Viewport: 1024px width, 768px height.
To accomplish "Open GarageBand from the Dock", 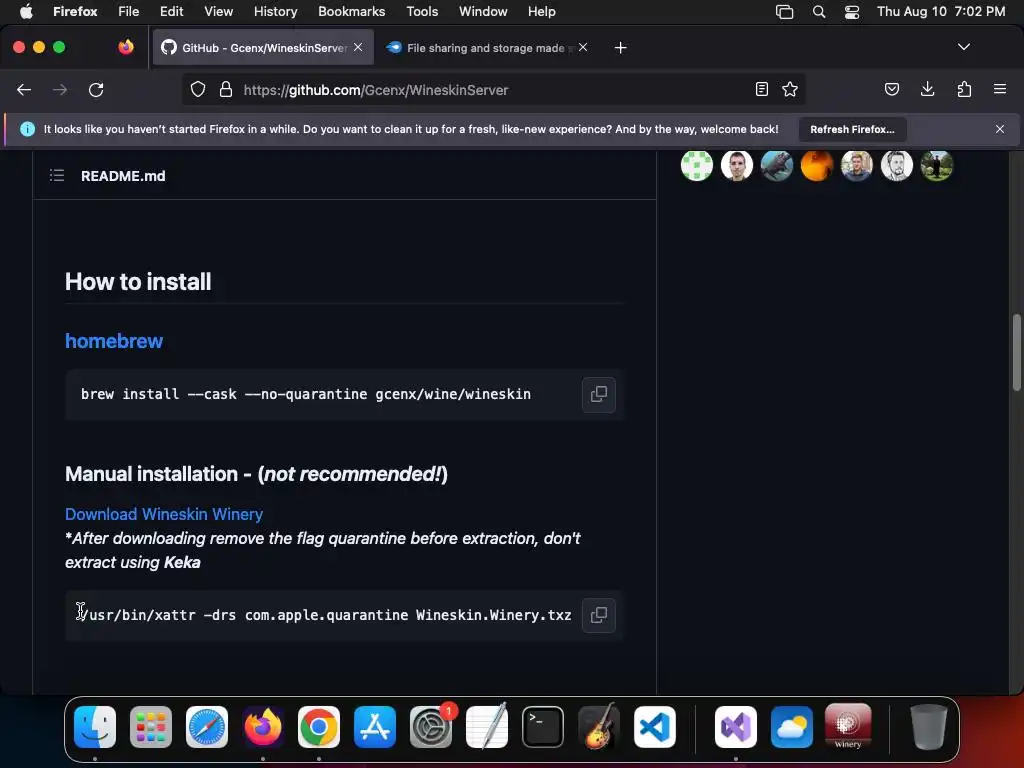I will pos(599,727).
